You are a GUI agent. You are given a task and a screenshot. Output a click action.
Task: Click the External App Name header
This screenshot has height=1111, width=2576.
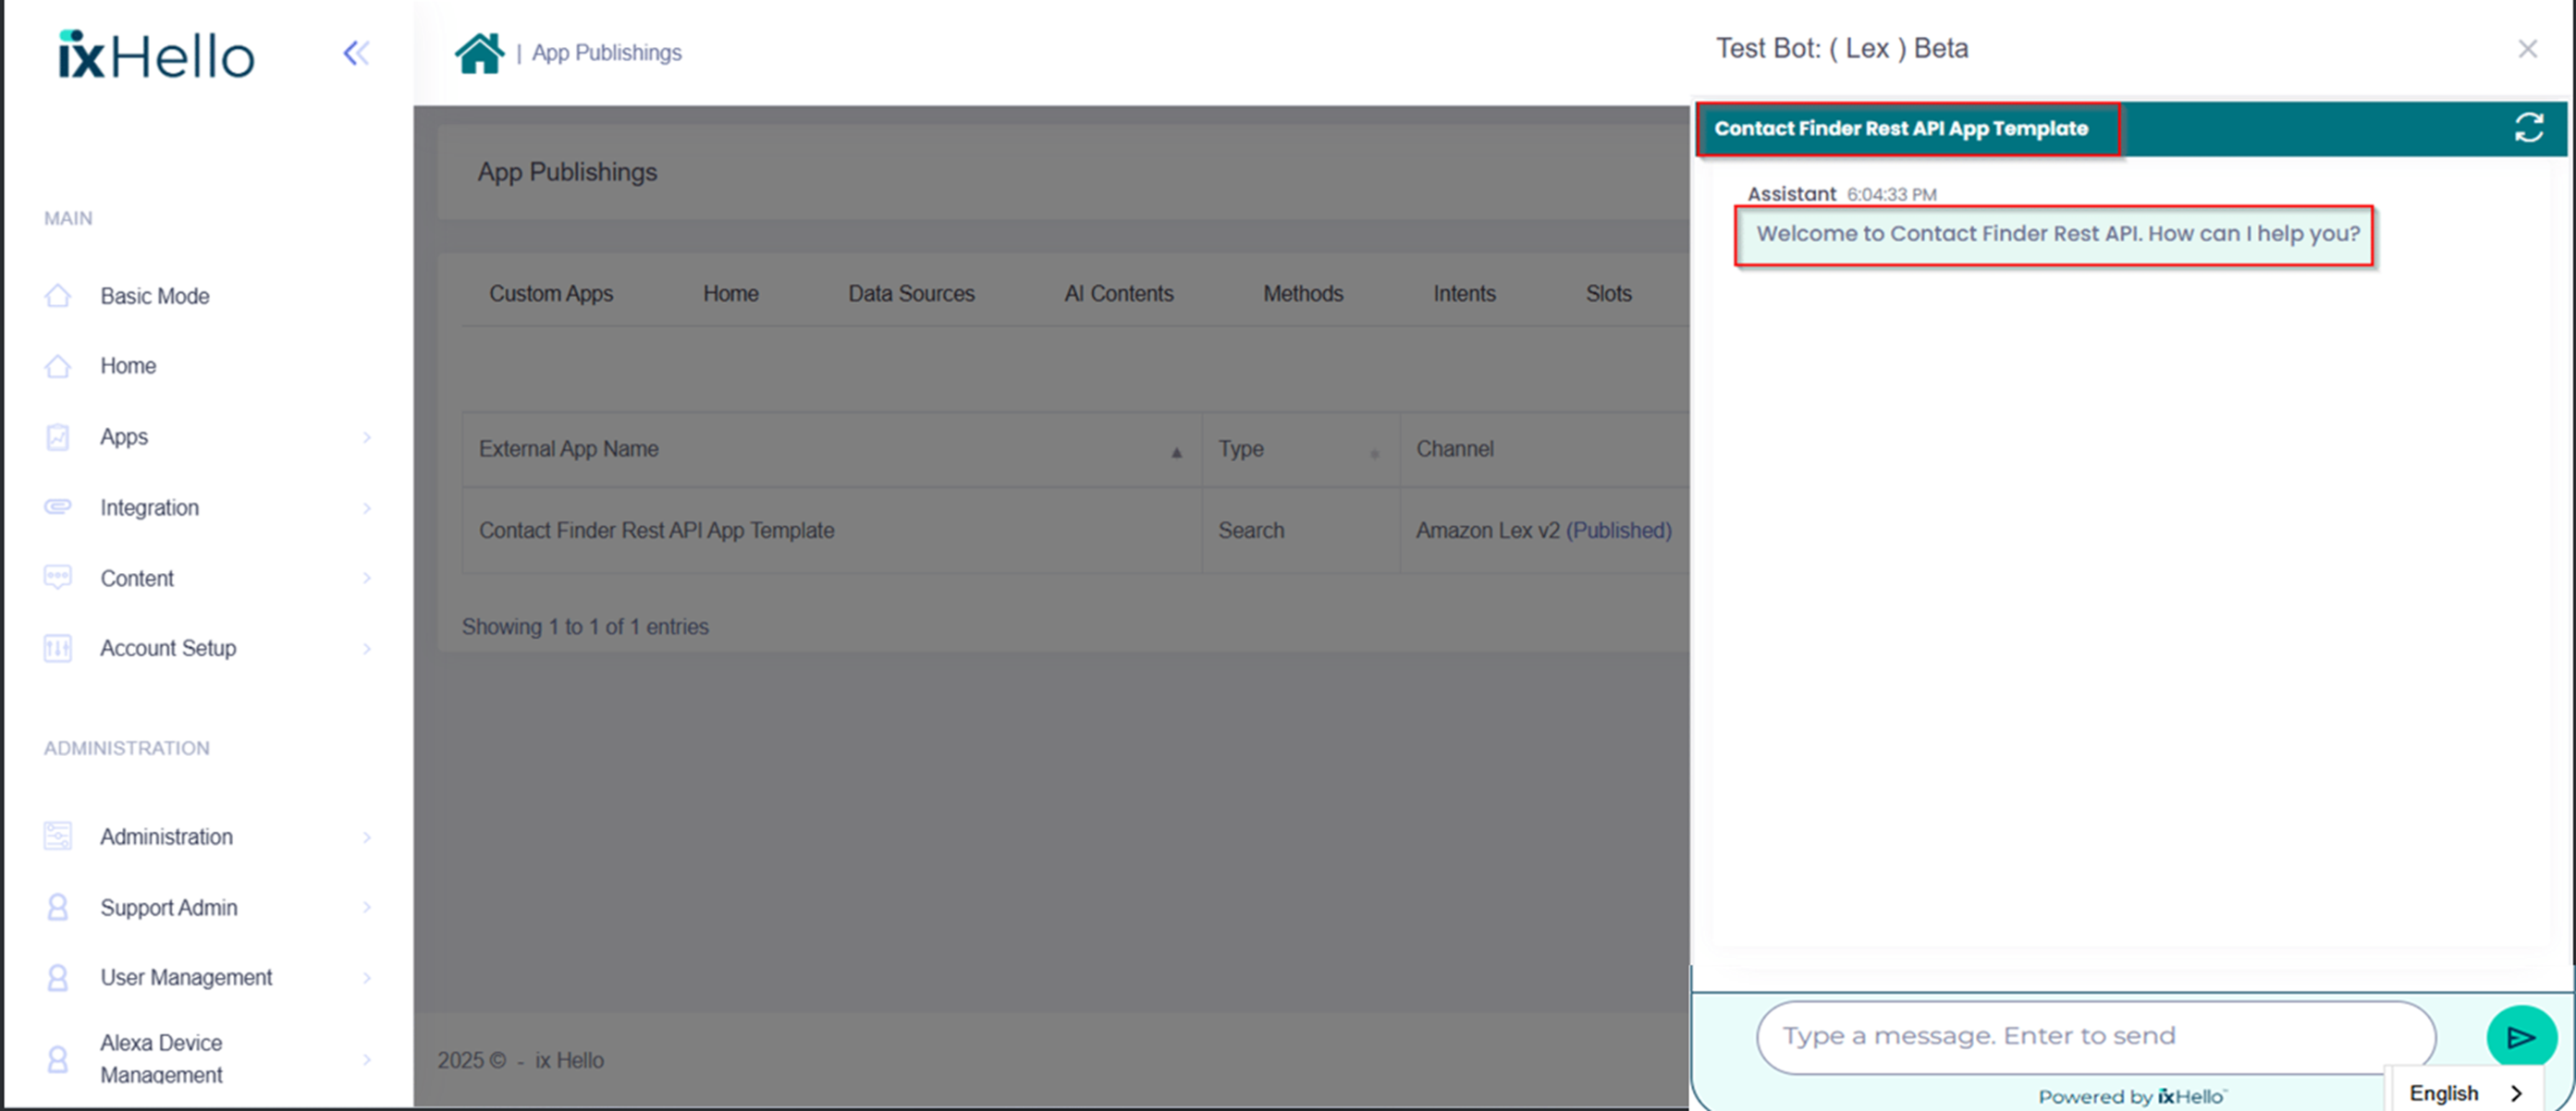point(568,449)
